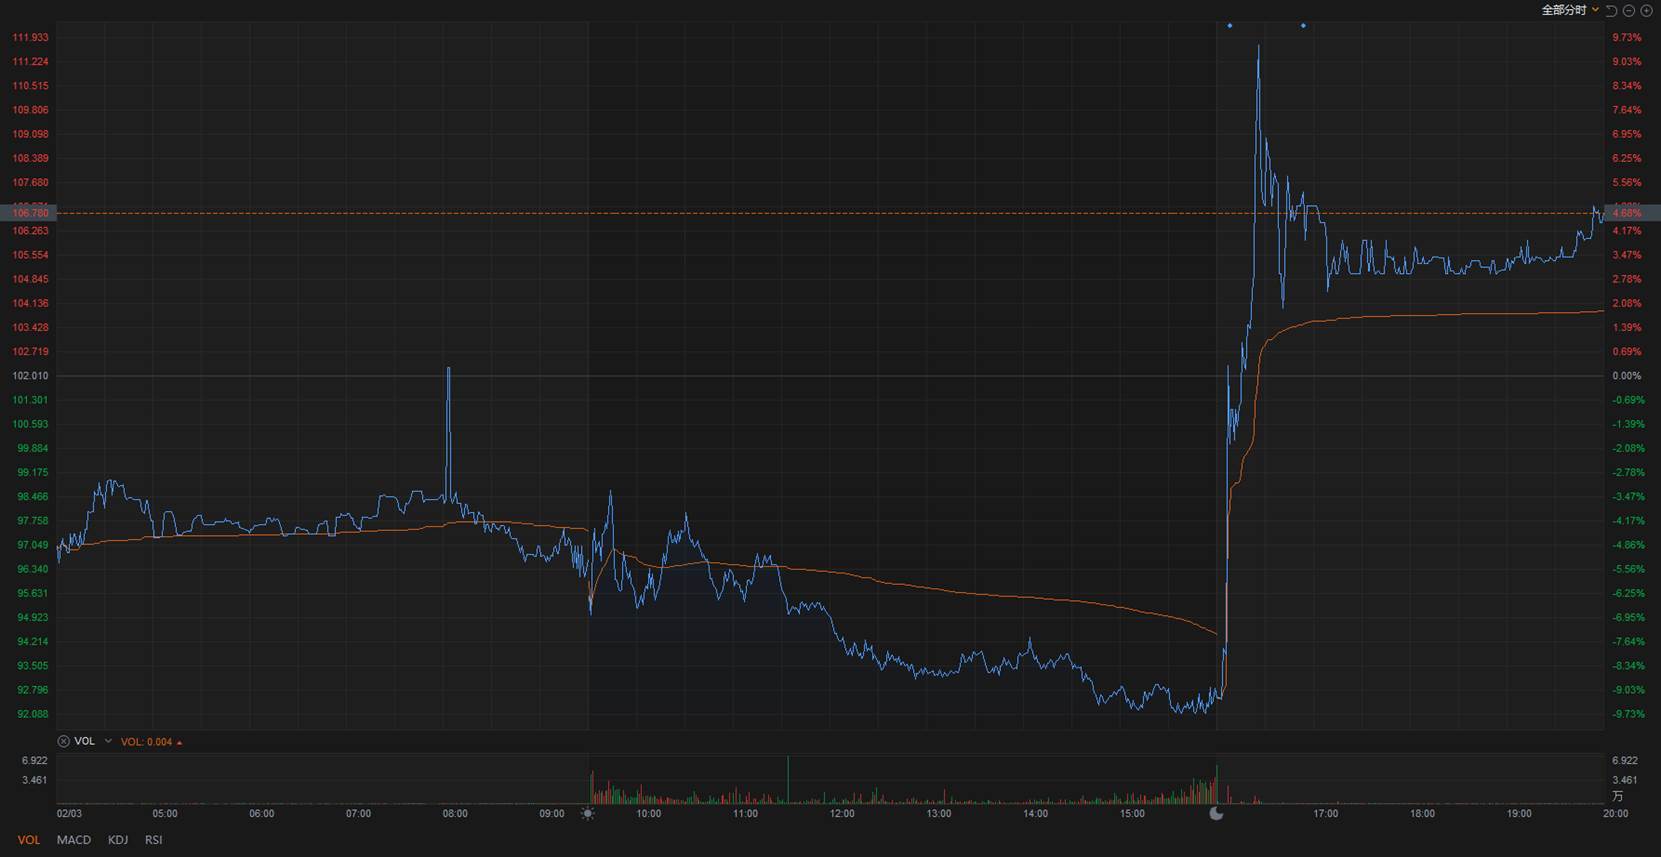Zoom out the chart with minus icon
Image resolution: width=1661 pixels, height=857 pixels.
pos(1629,10)
